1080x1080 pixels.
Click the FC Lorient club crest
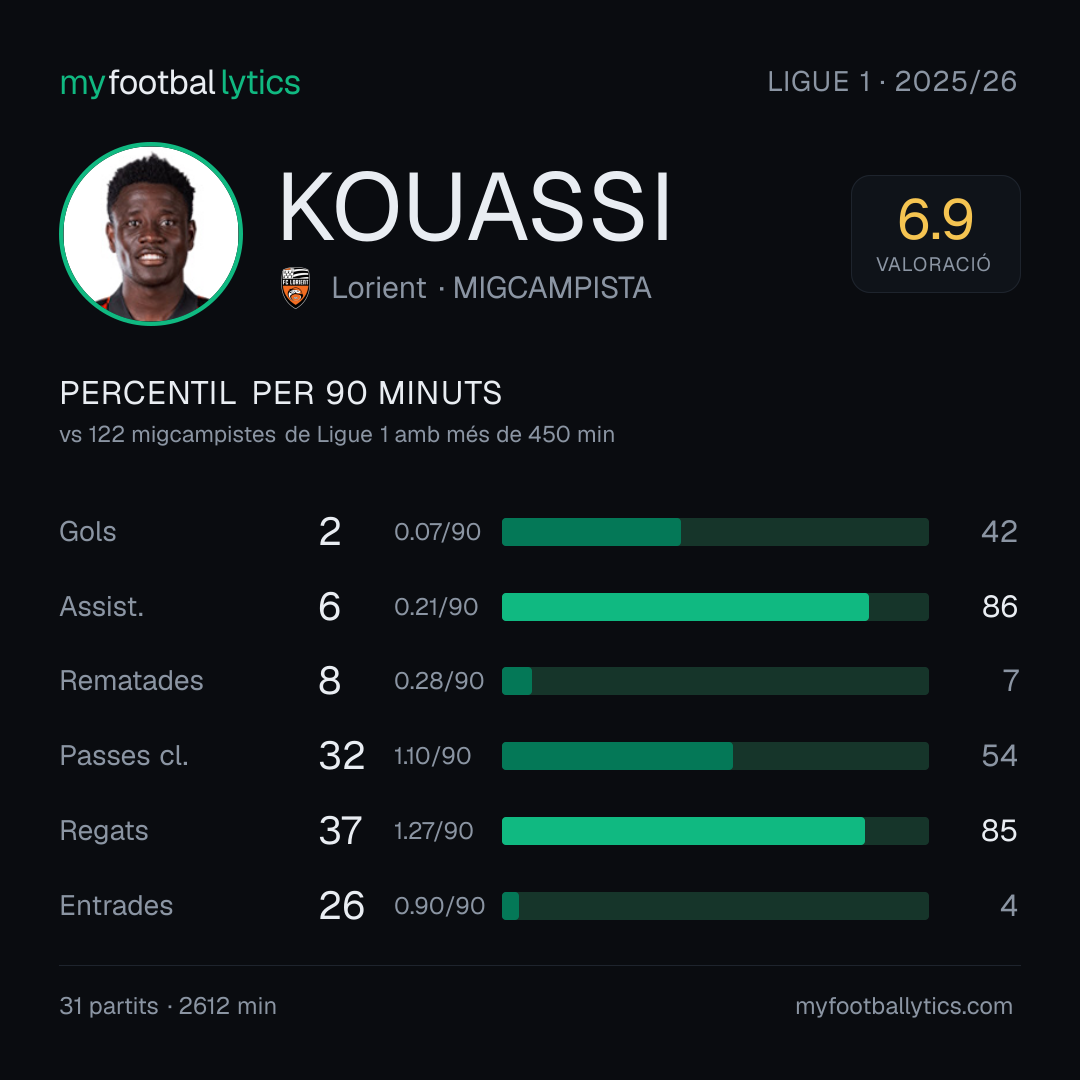pyautogui.click(x=295, y=287)
